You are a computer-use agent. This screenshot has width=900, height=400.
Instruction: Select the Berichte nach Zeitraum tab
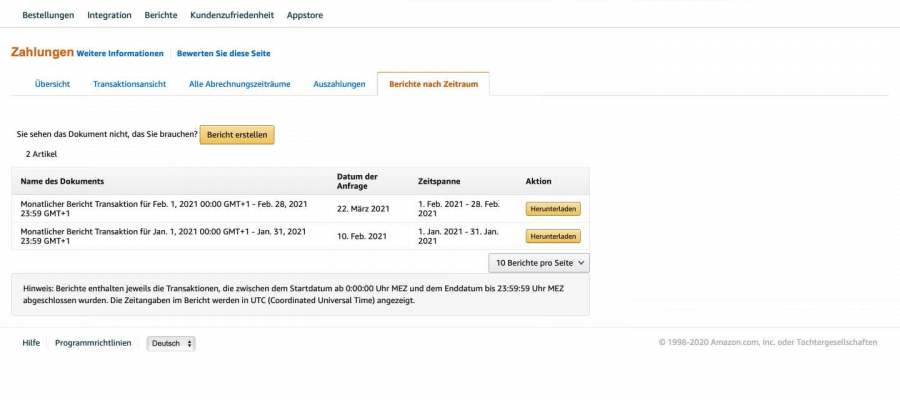433,84
